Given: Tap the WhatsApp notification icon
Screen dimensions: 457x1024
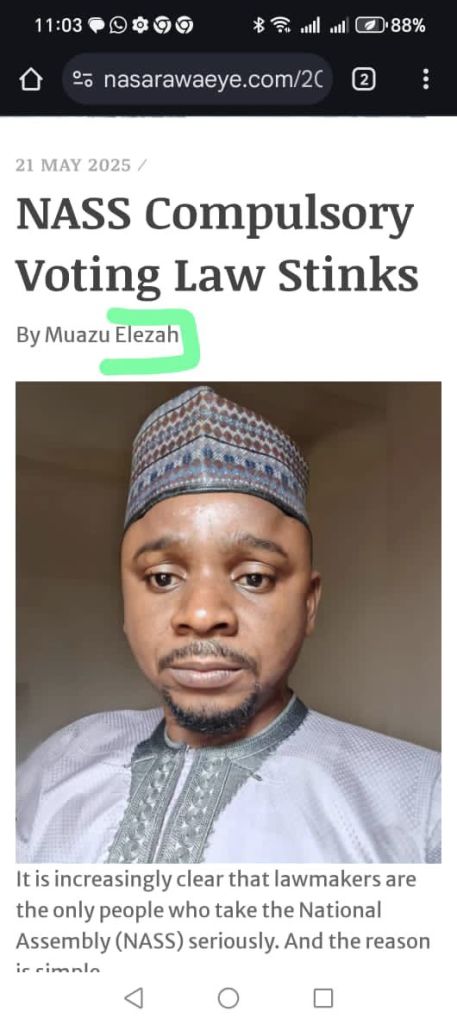Looking at the screenshot, I should coord(118,25).
